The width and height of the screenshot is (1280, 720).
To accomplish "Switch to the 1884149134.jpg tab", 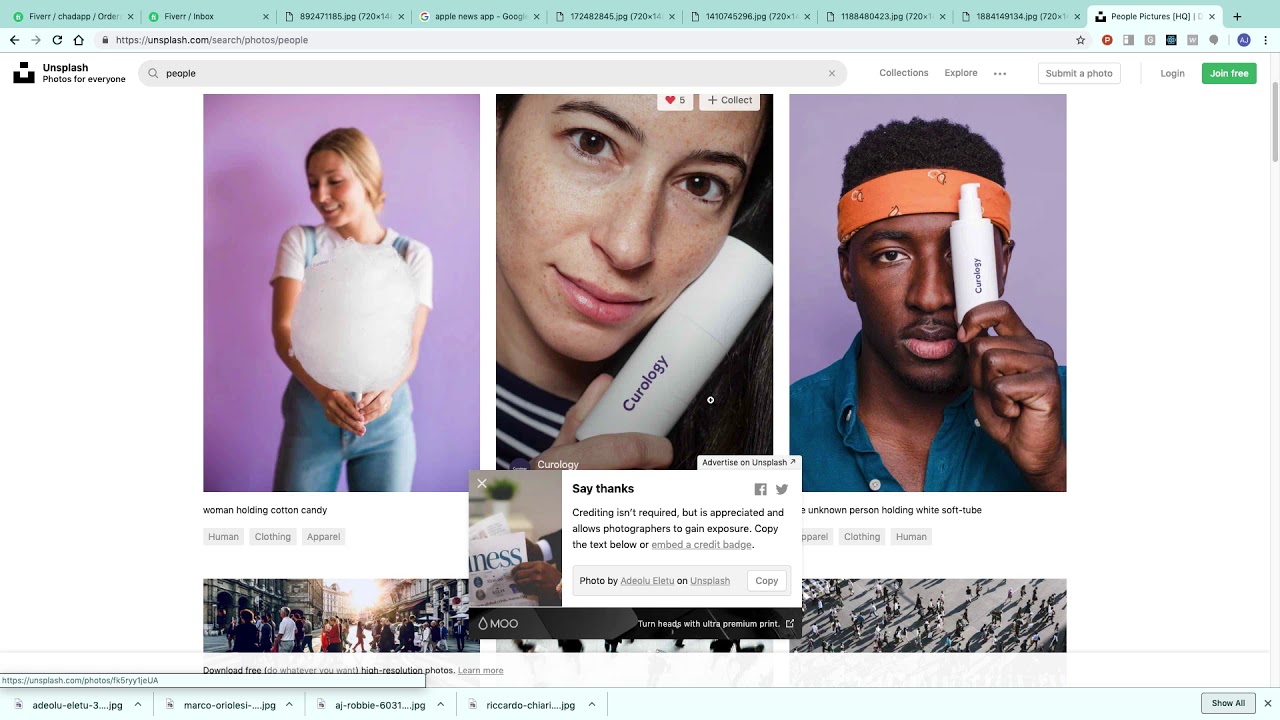I will (x=1018, y=17).
